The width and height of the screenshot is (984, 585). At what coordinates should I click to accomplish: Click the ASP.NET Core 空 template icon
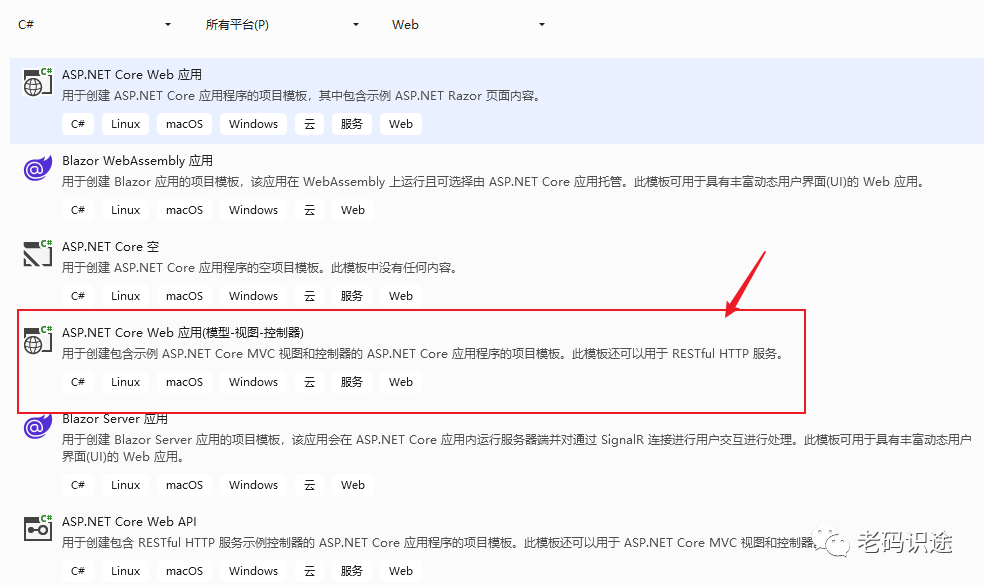click(38, 254)
